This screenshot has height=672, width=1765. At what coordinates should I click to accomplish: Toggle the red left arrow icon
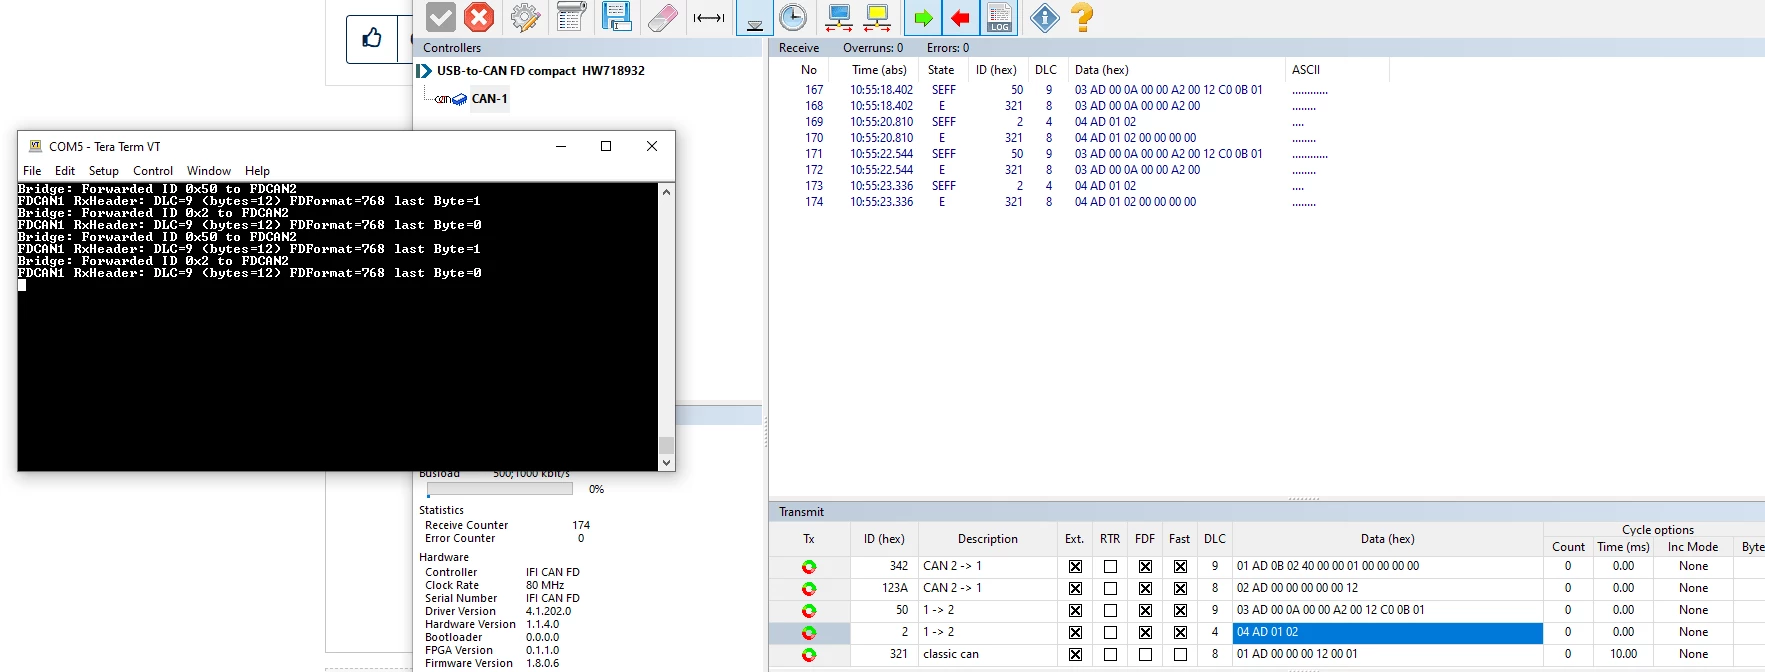[961, 17]
